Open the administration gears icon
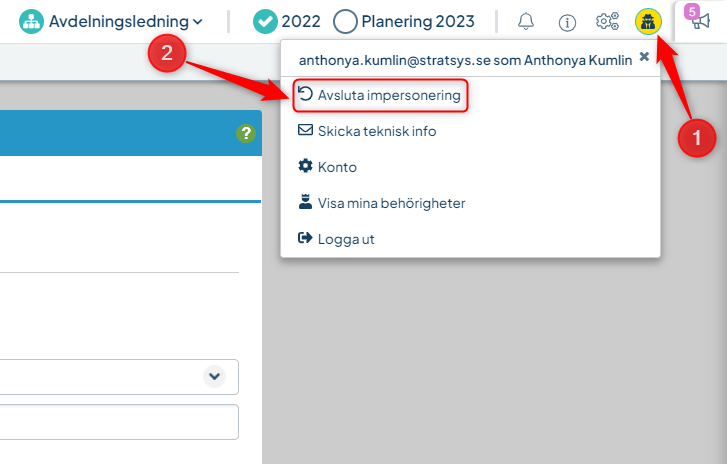 point(607,21)
